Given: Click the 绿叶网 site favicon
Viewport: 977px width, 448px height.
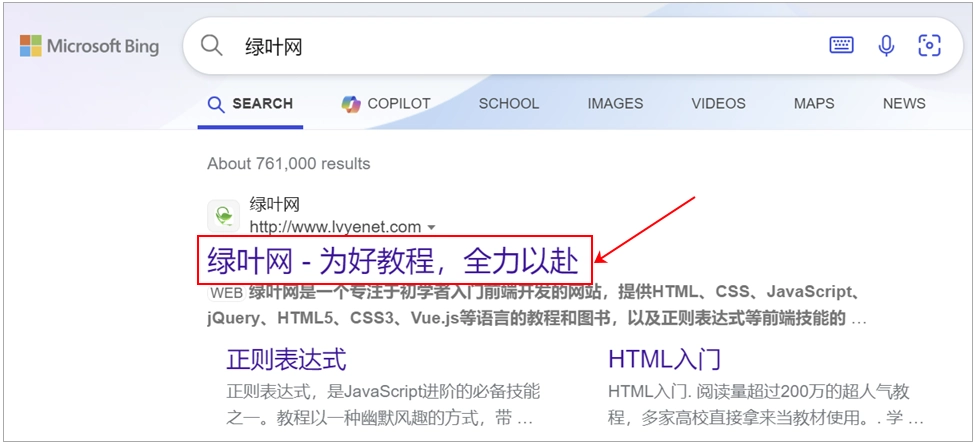Looking at the screenshot, I should point(223,216).
